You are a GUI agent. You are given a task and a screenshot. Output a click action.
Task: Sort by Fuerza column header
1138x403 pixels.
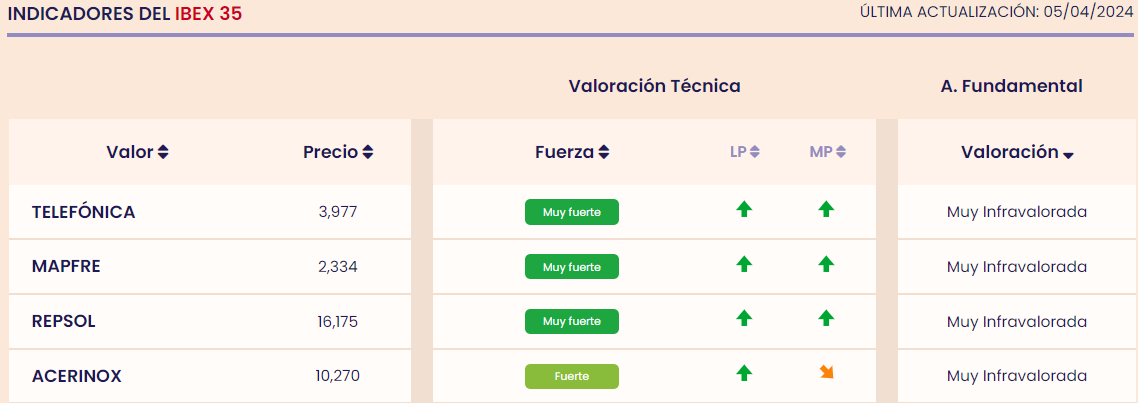tap(572, 152)
